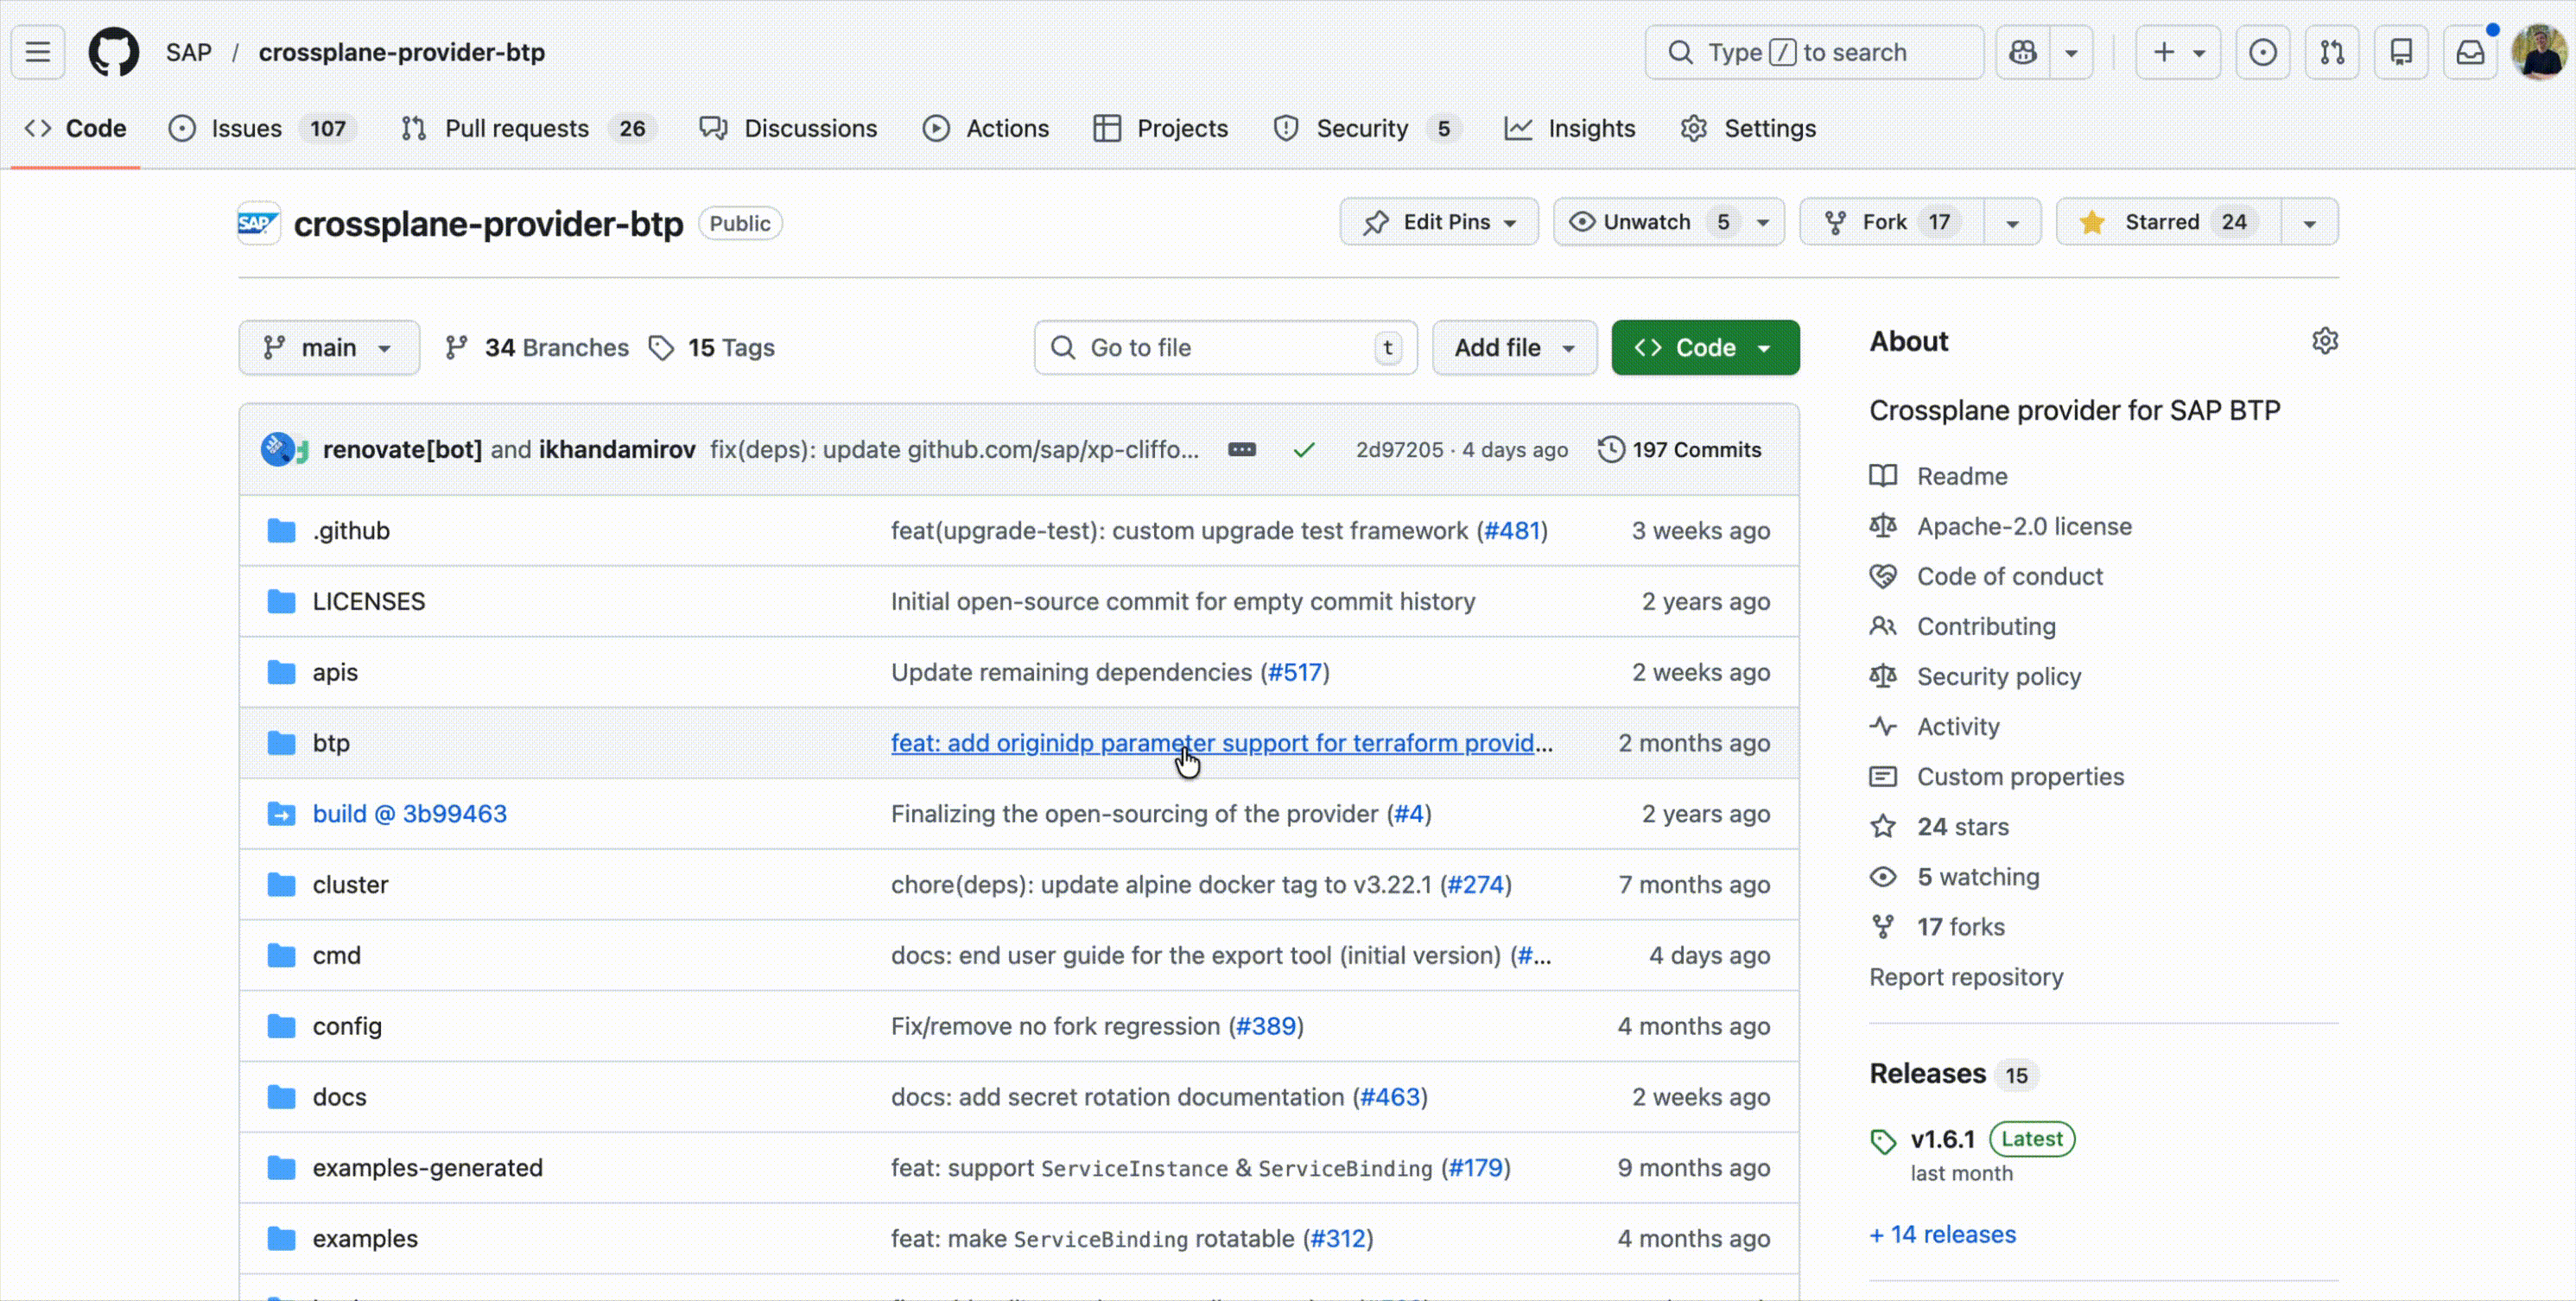Viewport: 2576px width, 1301px height.
Task: Switch to the Insights tab
Action: pyautogui.click(x=1590, y=129)
